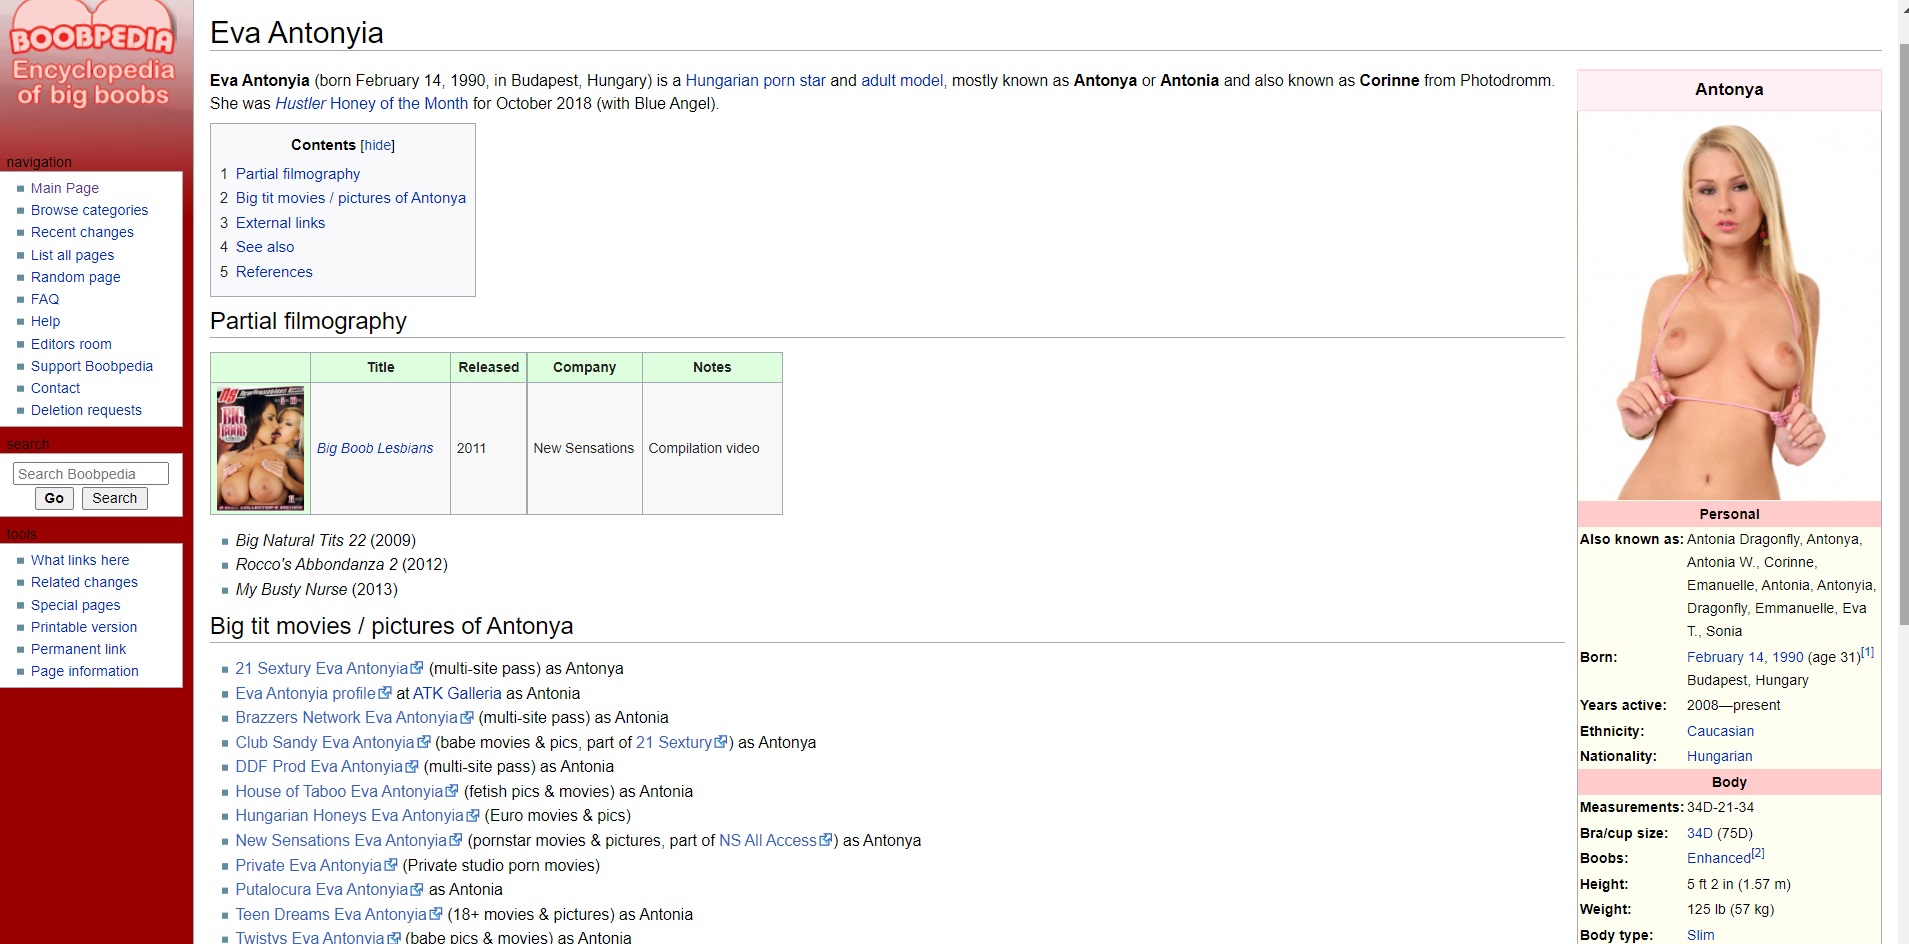Click the Compilation video table cell
1909x944 pixels.
[712, 448]
